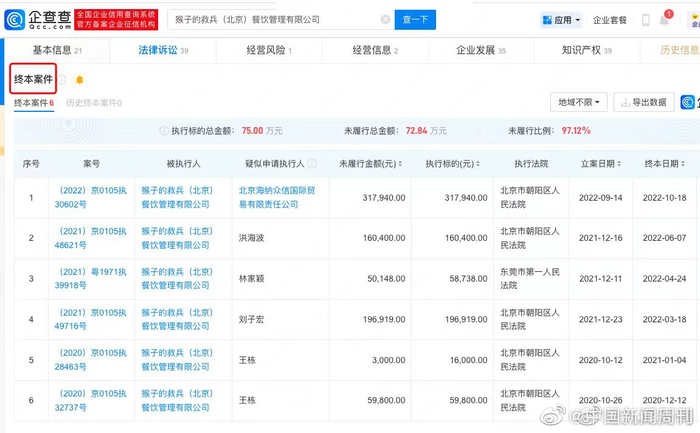Viewport: 700px width, 433px height.
Task: Clear the search box with the X icon
Action: pos(386,20)
